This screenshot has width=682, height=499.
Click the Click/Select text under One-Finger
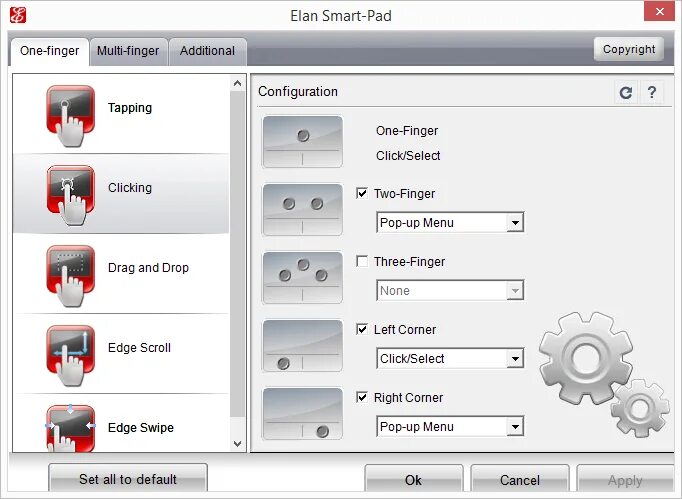tap(408, 155)
